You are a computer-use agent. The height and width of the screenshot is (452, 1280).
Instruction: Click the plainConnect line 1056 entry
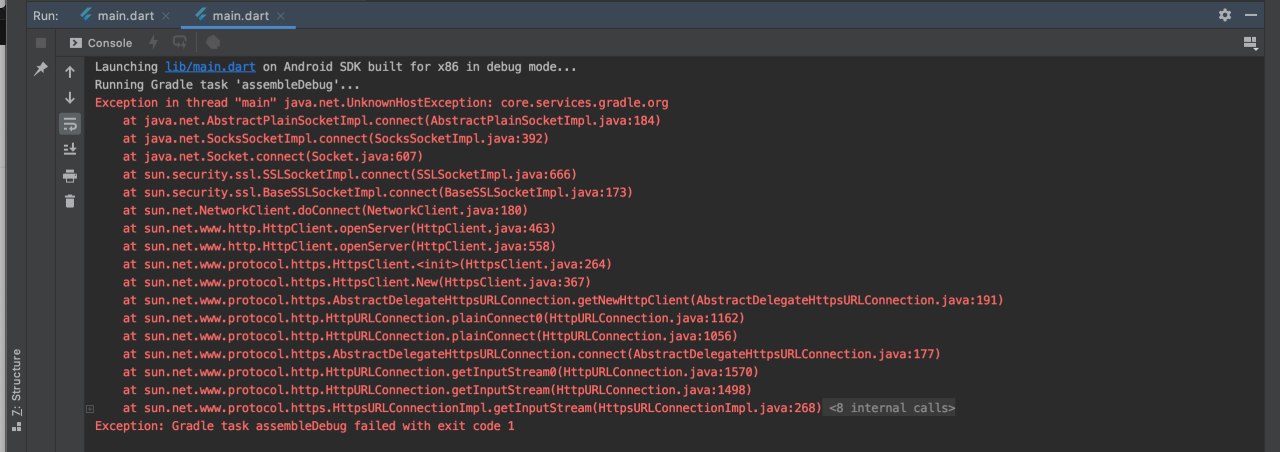431,337
